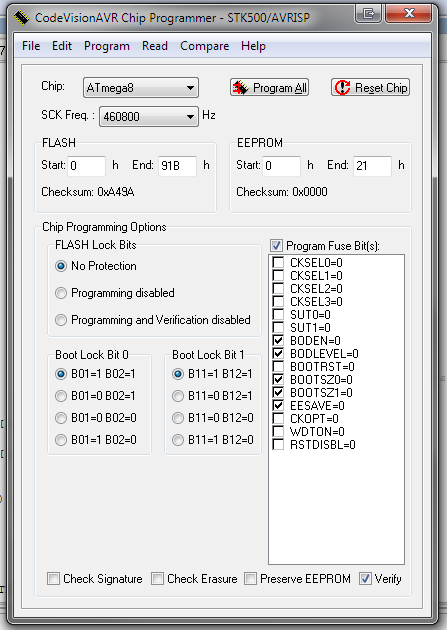Screen dimensions: 447x630
Task: Click the FLASH End address field
Action: tap(177, 166)
